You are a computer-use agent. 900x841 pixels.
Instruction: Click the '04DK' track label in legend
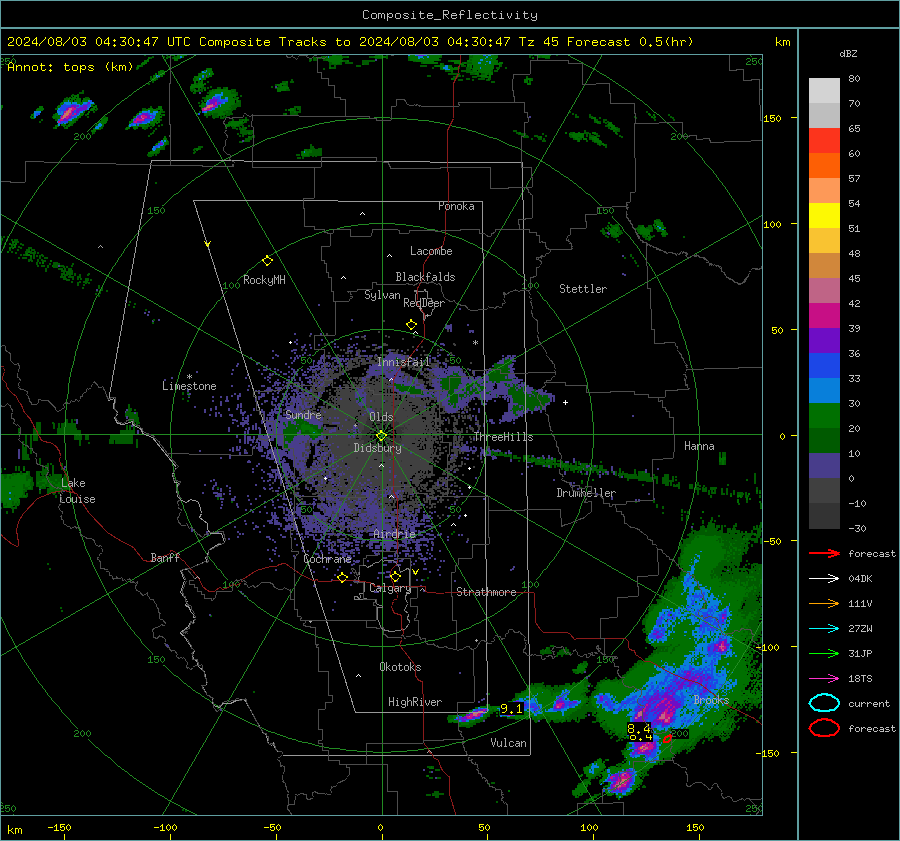tap(860, 579)
